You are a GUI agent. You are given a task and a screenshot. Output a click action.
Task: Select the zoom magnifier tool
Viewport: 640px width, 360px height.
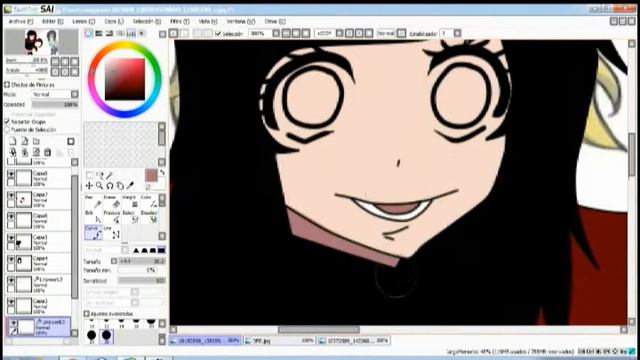[x=100, y=186]
